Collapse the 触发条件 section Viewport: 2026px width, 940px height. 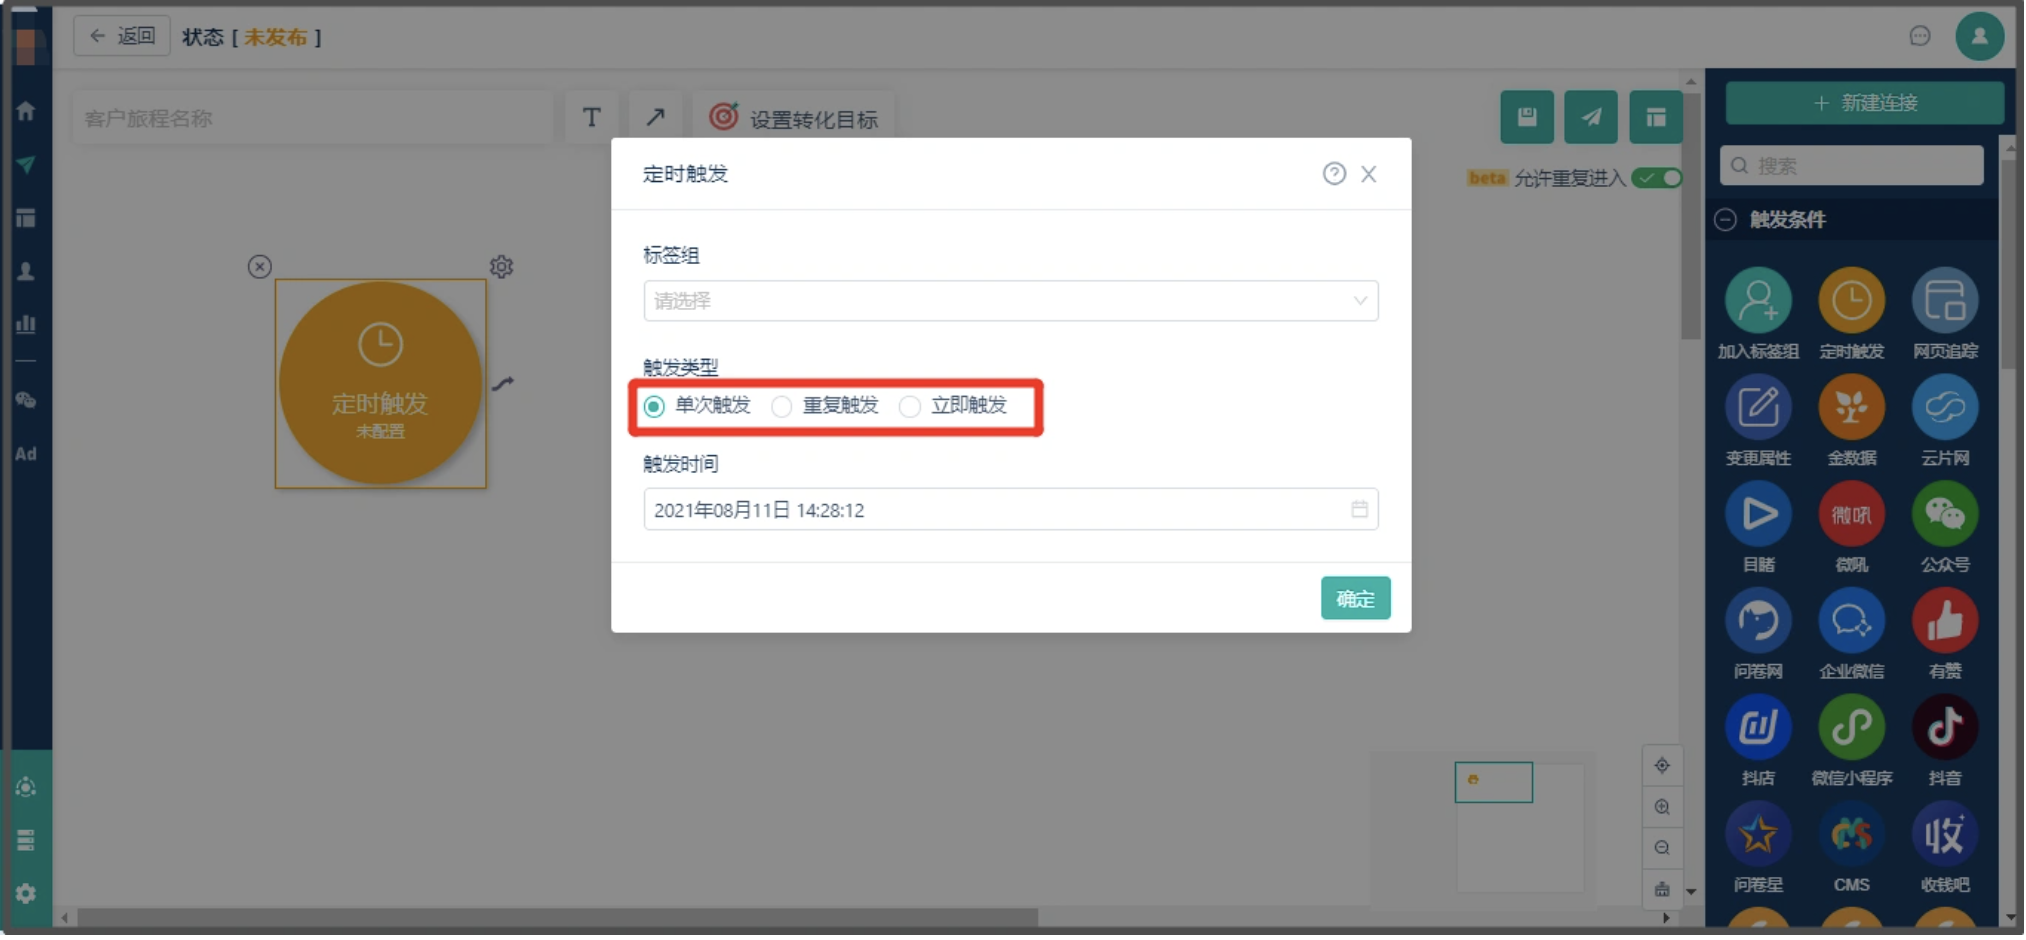tap(1727, 220)
